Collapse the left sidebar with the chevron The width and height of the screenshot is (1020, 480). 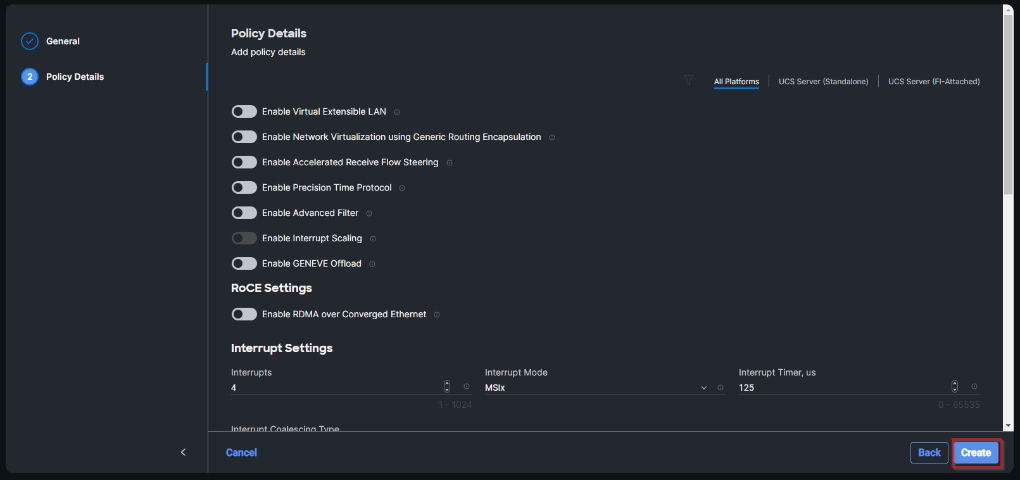coord(183,452)
